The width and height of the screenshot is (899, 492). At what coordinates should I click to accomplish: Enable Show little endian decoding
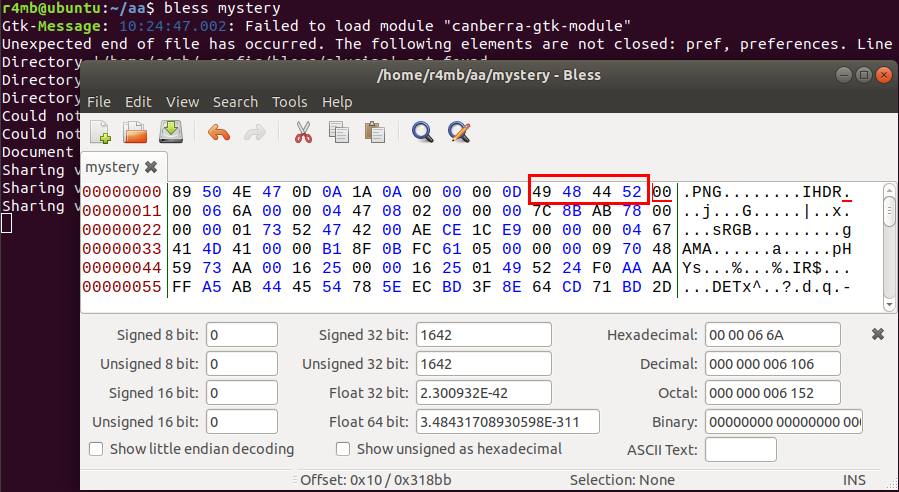(96, 449)
